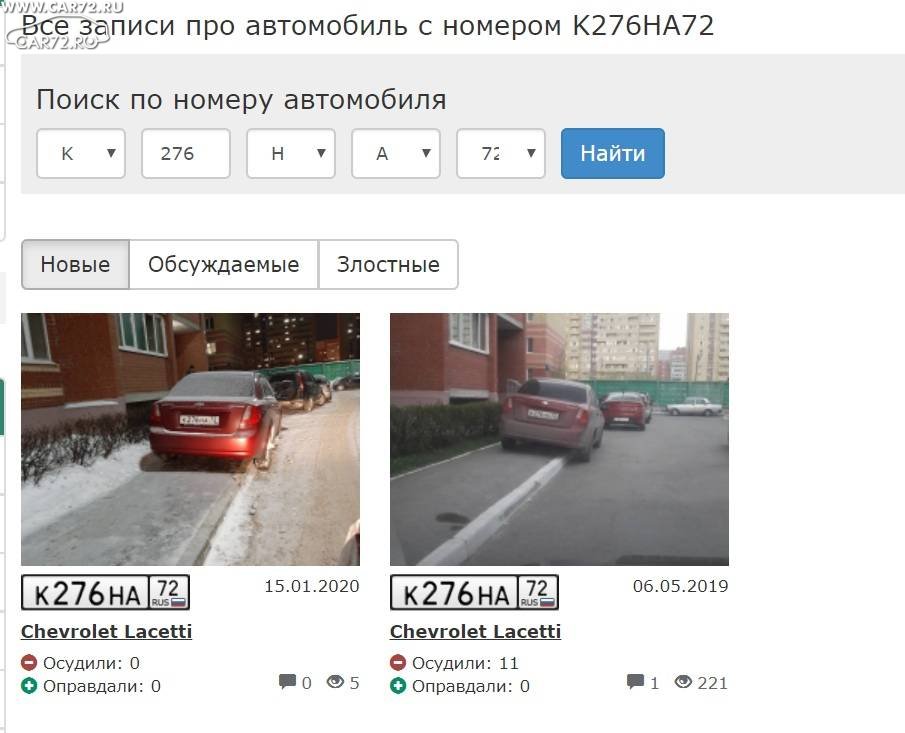Viewport: 905px width, 733px height.
Task: Click the green plus icon on 06.05.2019 record
Action: click(x=398, y=686)
